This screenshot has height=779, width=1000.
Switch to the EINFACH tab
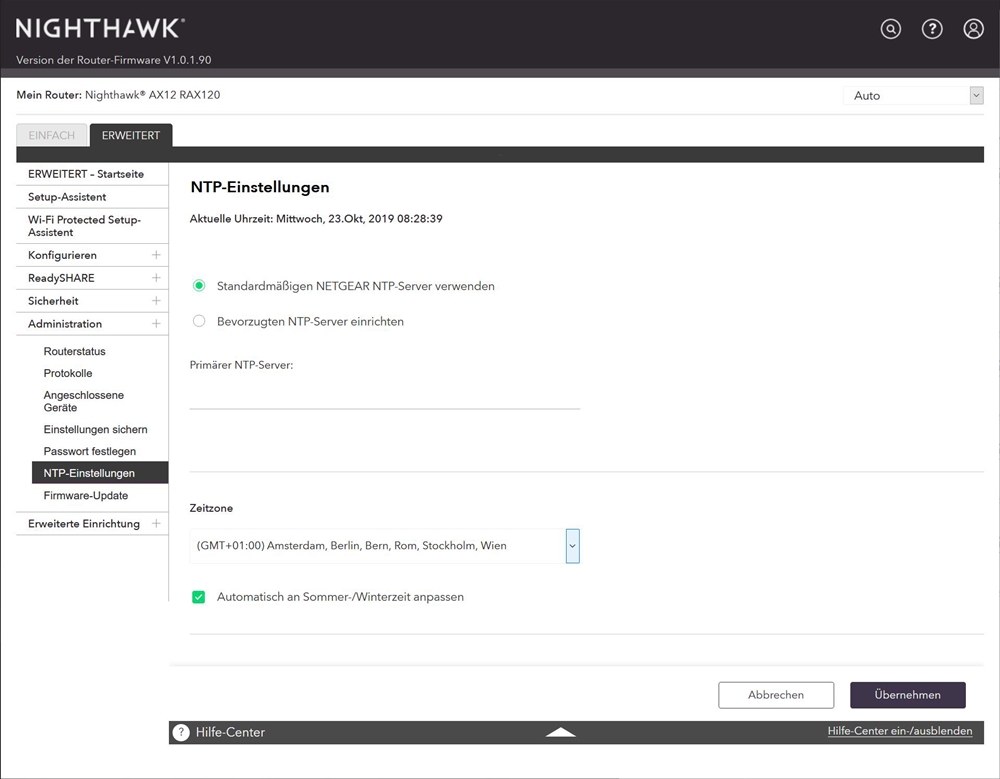[51, 136]
